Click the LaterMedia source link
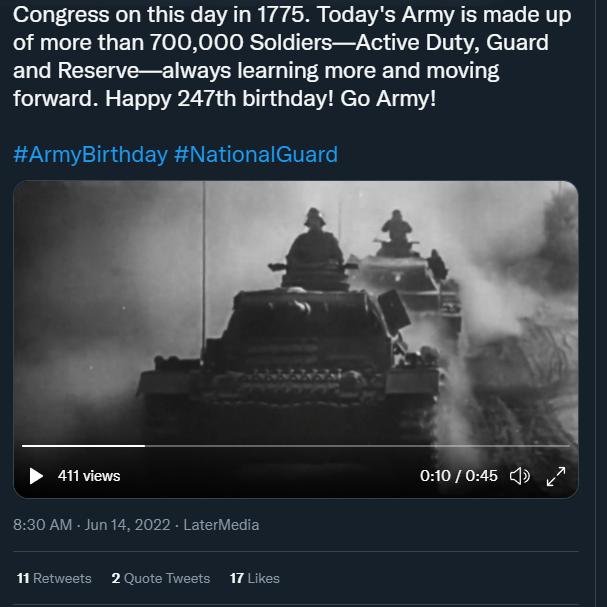607x607 pixels. click(221, 524)
